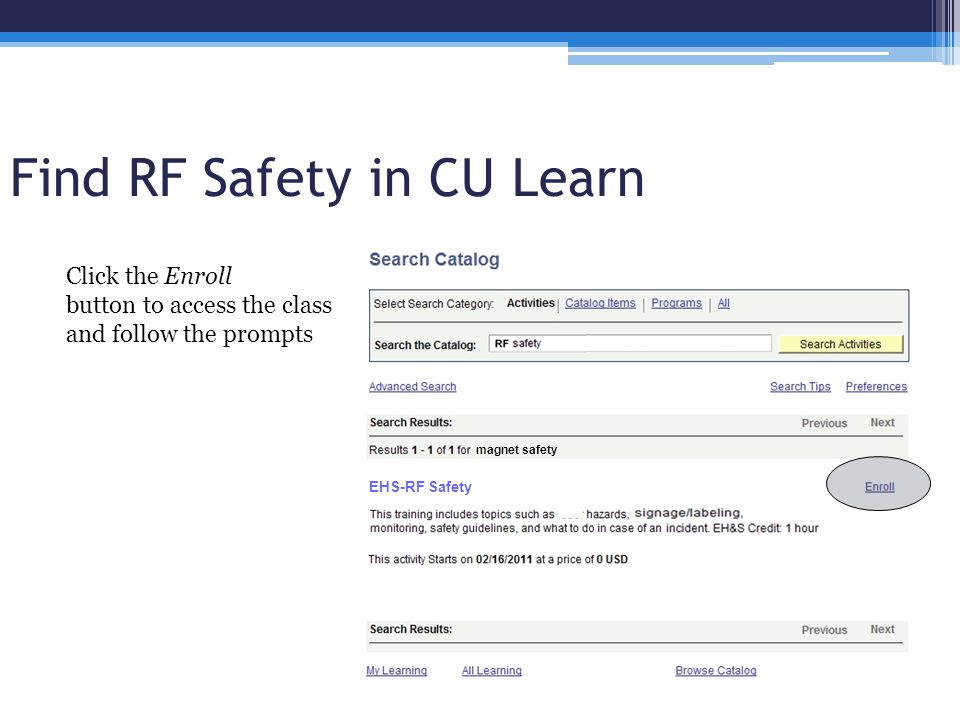Click the 'Click the Enroll button' instruction text

(199, 305)
